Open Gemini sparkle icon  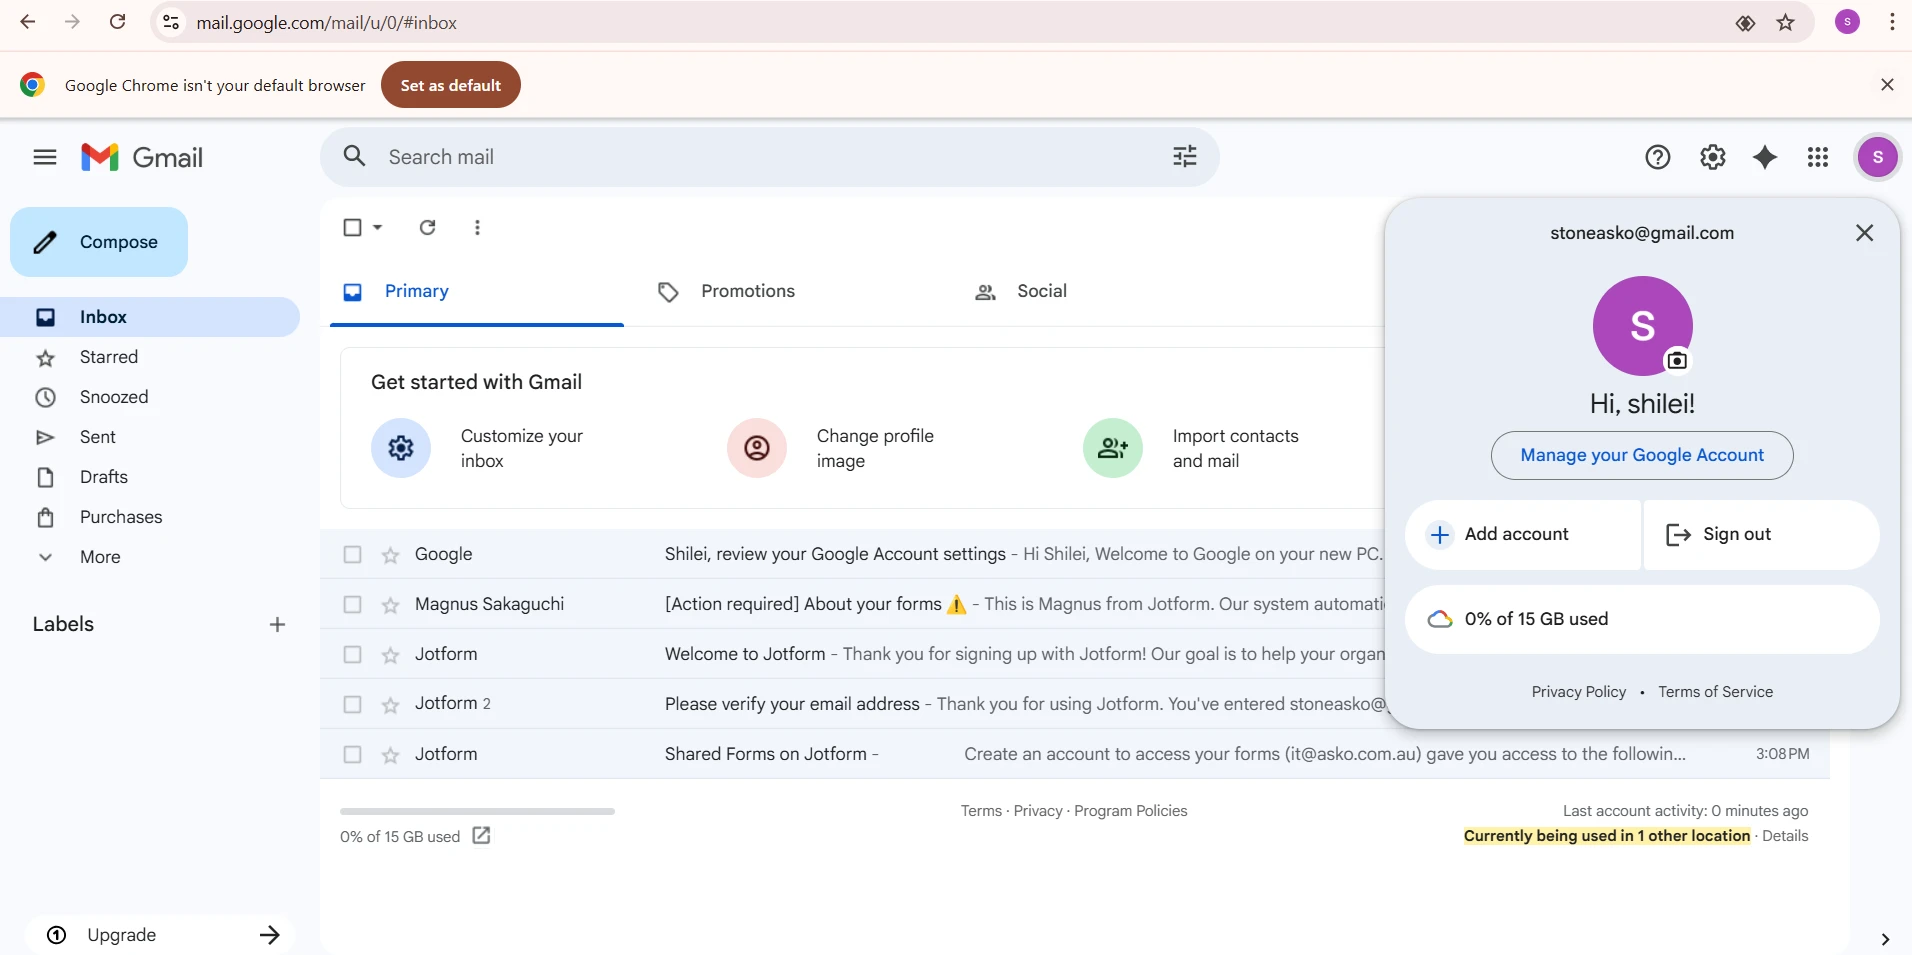(1766, 157)
